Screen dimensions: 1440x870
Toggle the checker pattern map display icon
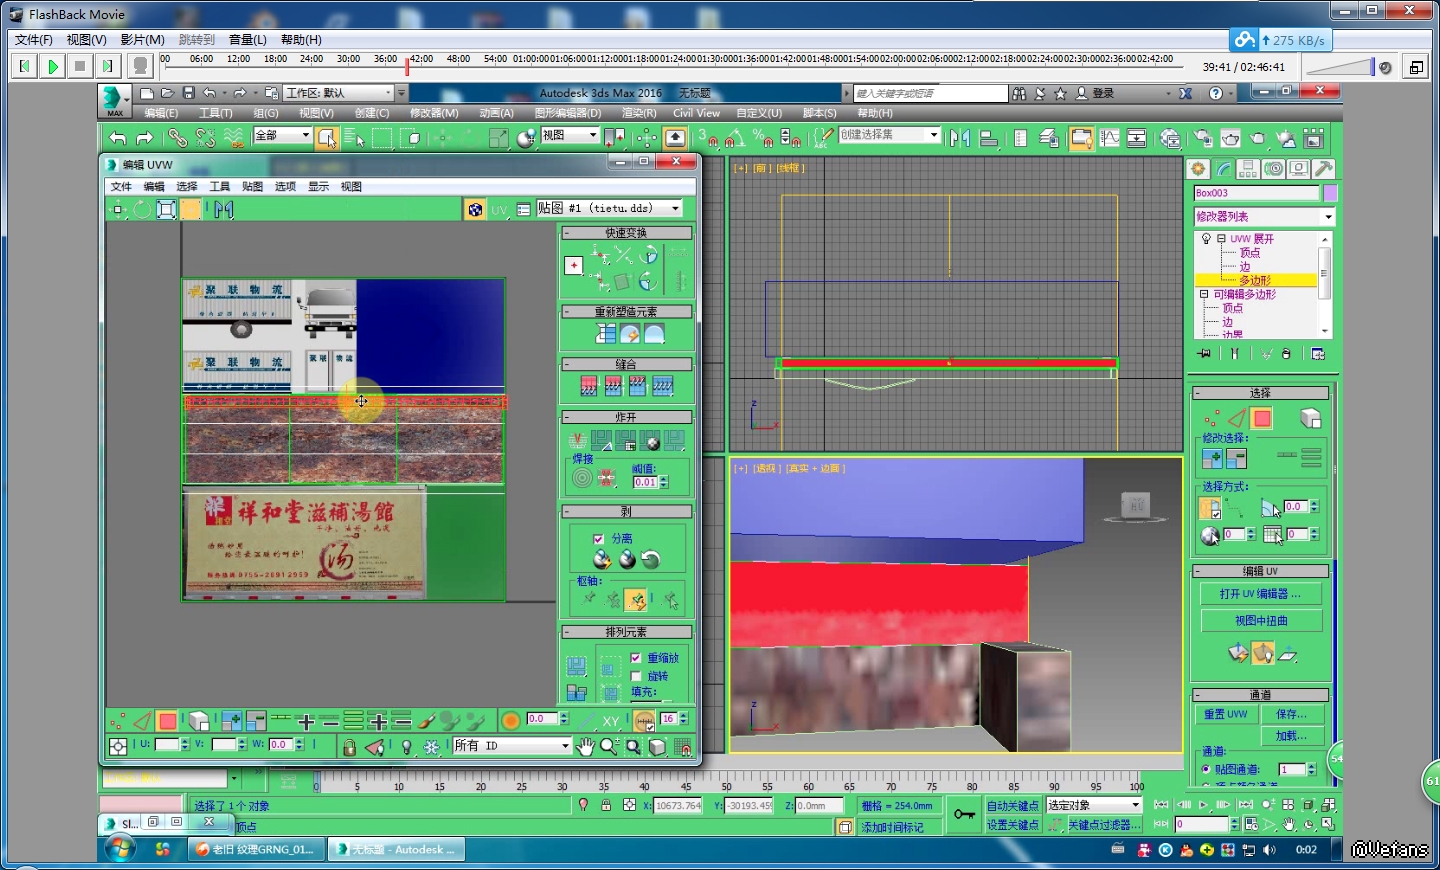(475, 209)
